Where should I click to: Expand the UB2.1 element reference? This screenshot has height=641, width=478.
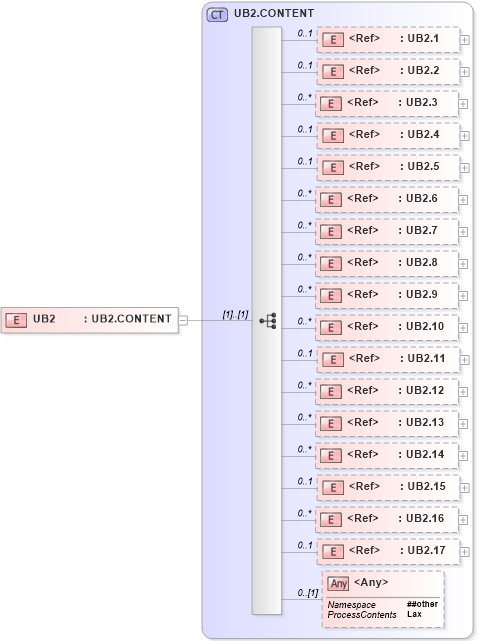465,40
